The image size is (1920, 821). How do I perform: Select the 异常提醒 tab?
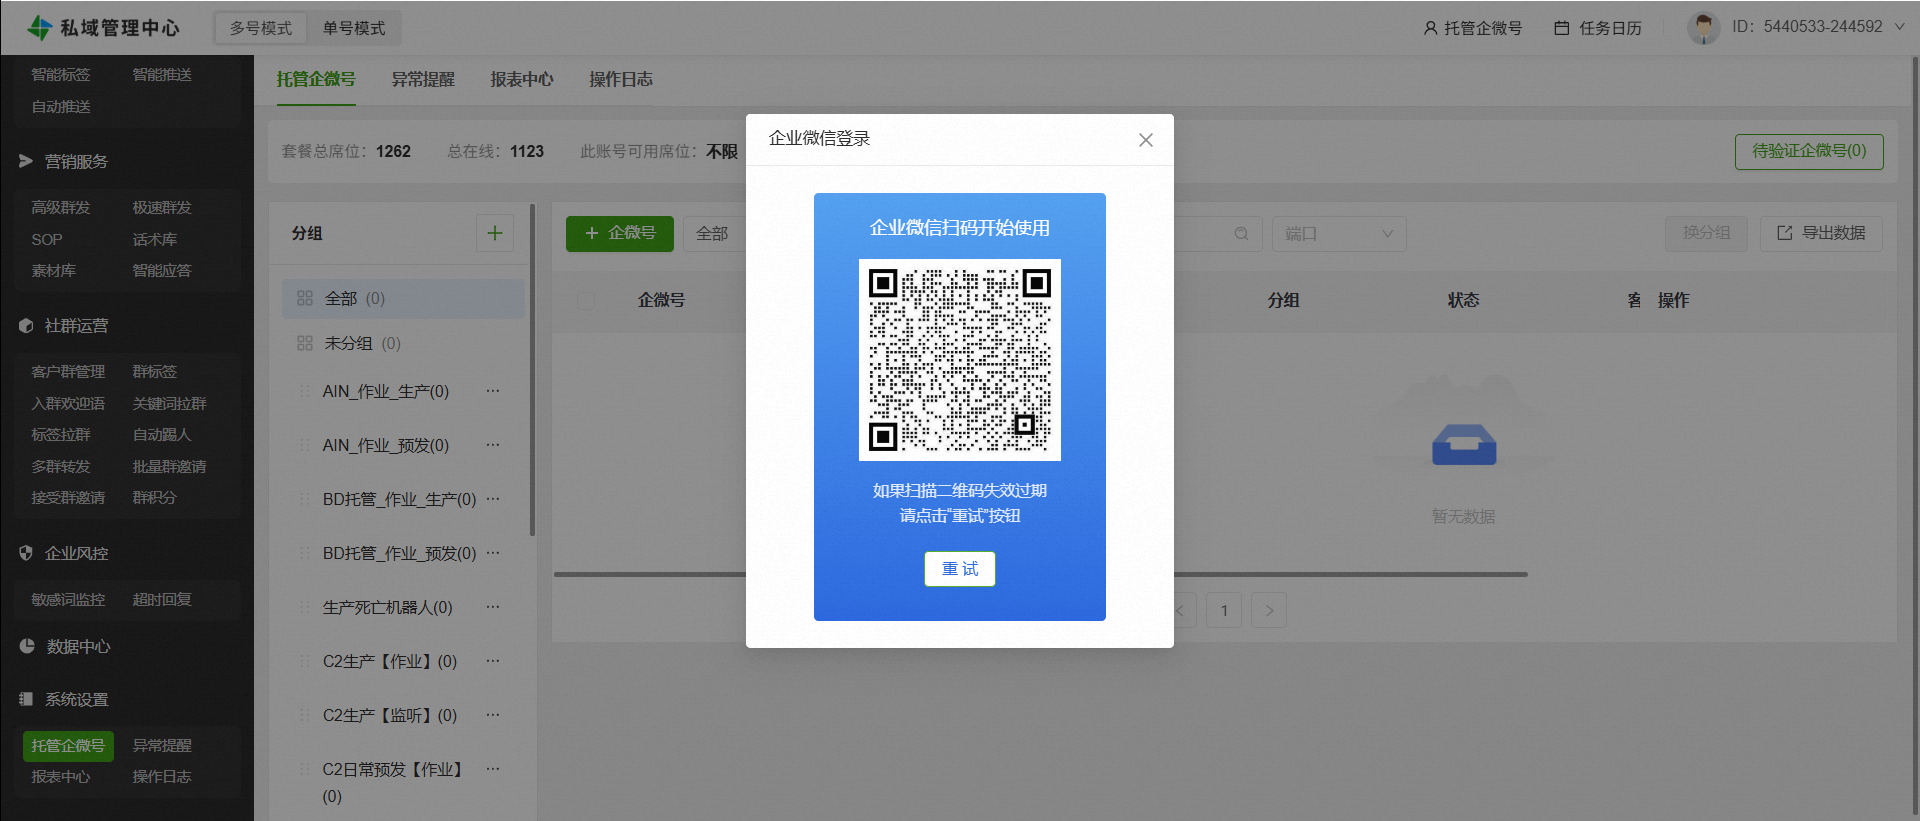click(423, 79)
